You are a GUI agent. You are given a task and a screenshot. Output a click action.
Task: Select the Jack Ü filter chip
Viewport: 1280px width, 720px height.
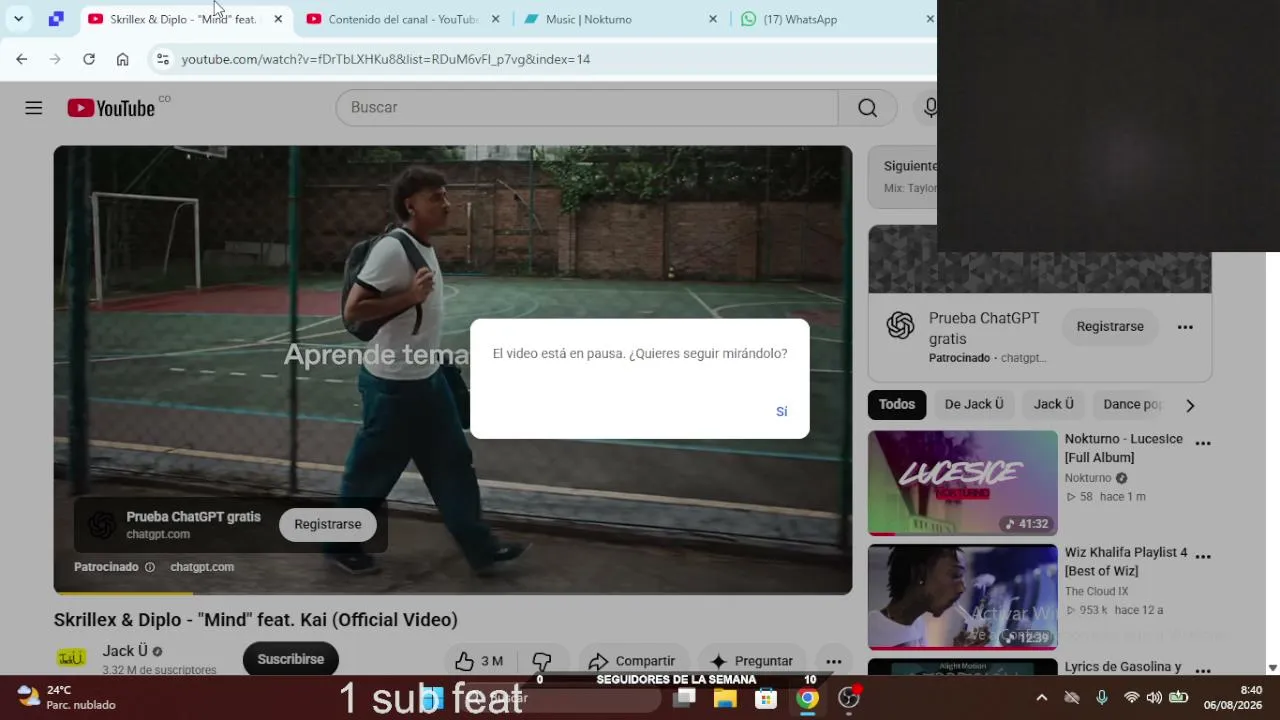(x=1053, y=405)
